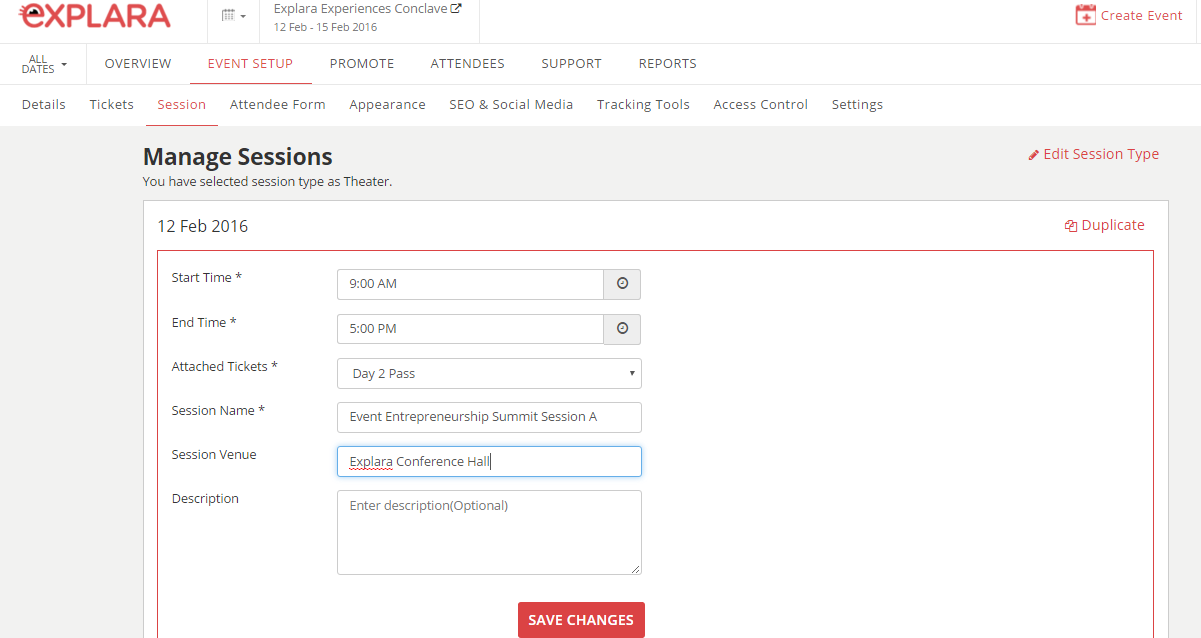Switch to the Appearance sub-tab
The width and height of the screenshot is (1201, 638).
(387, 105)
